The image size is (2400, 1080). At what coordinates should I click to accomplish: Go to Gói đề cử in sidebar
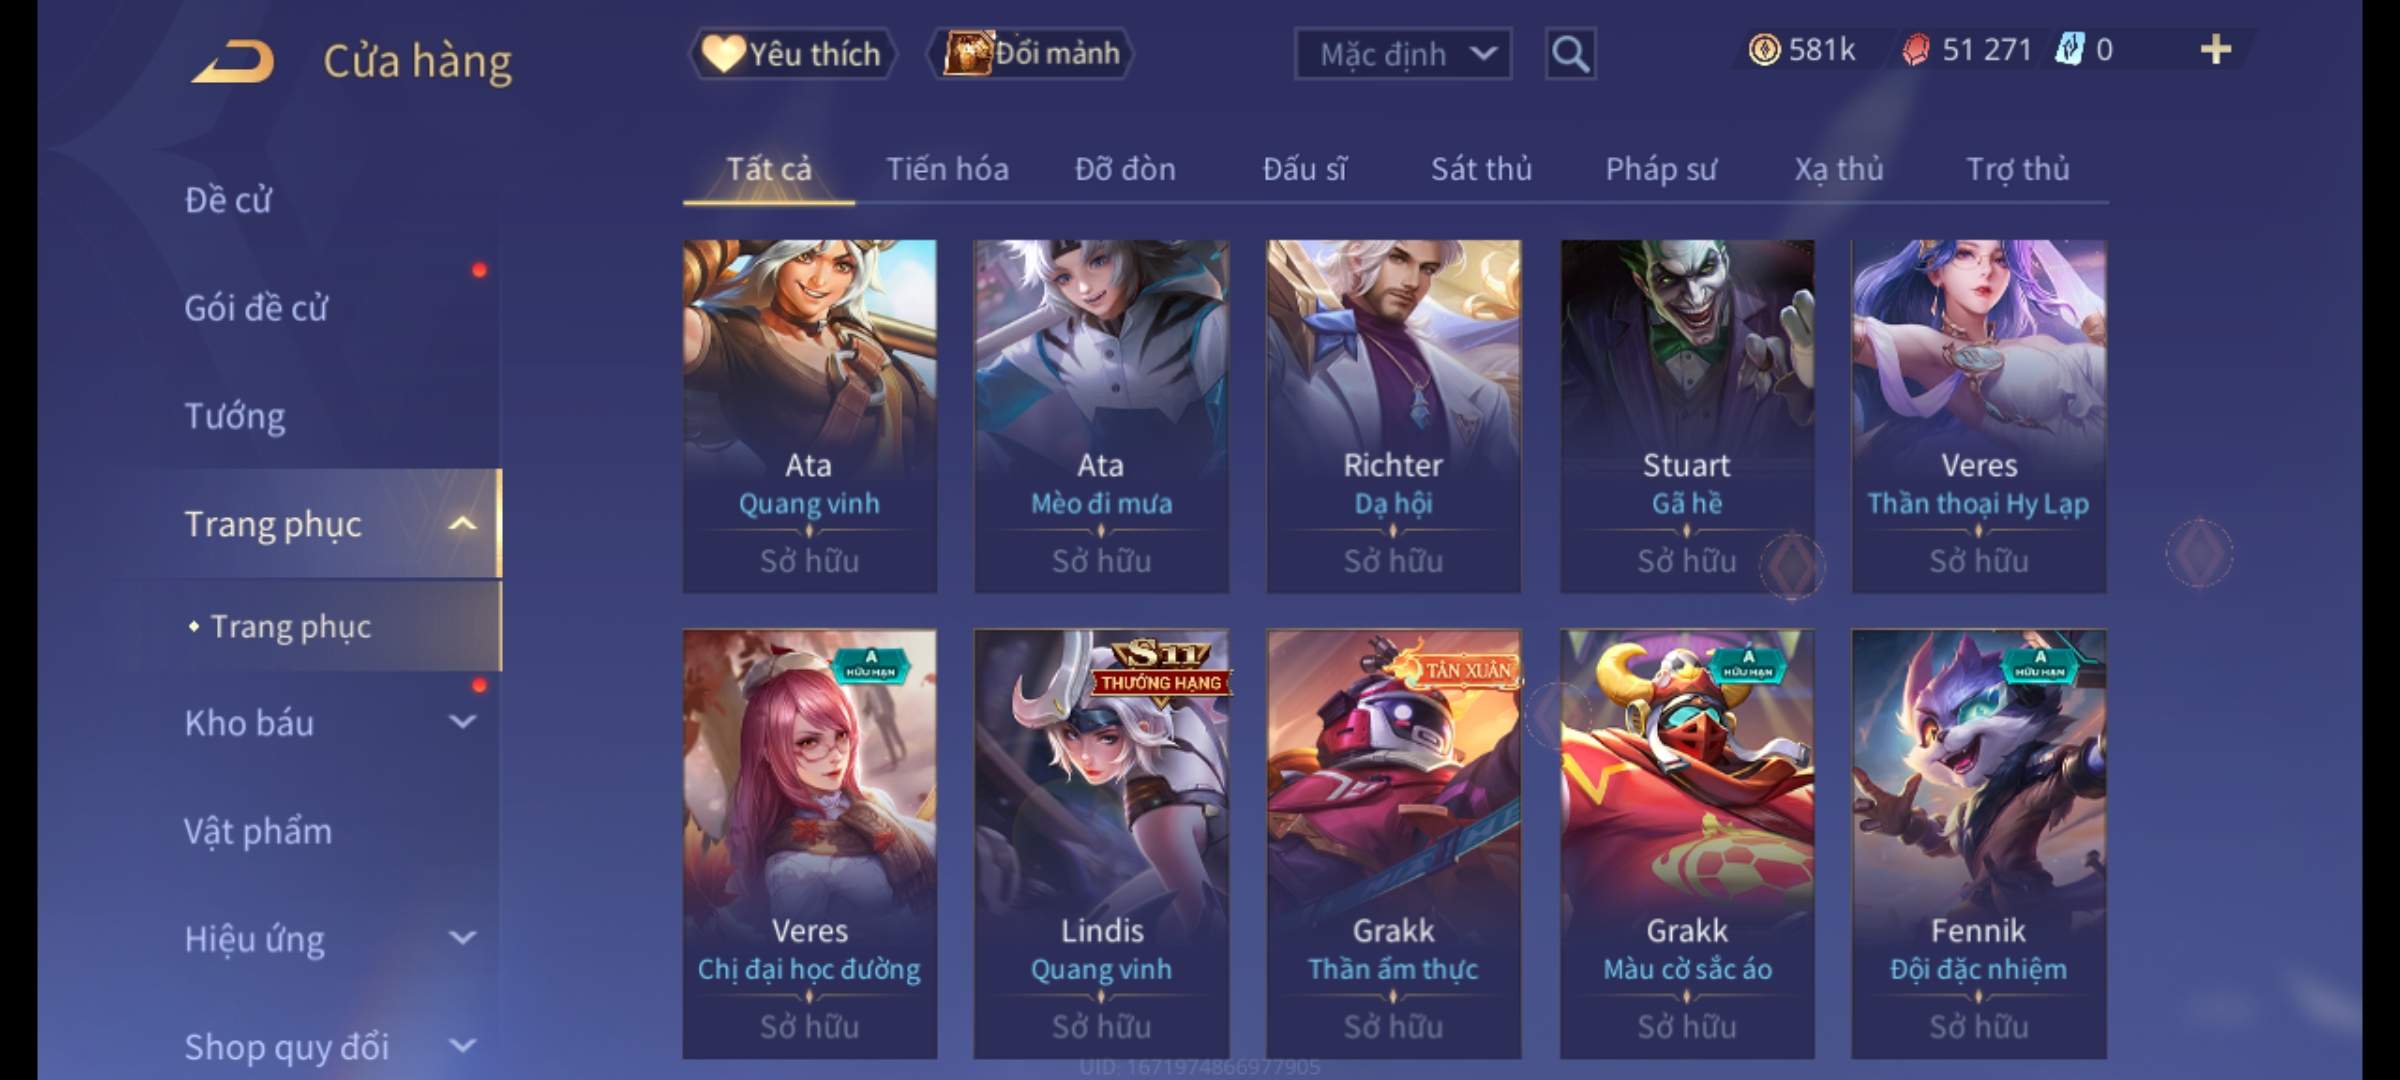tap(256, 308)
